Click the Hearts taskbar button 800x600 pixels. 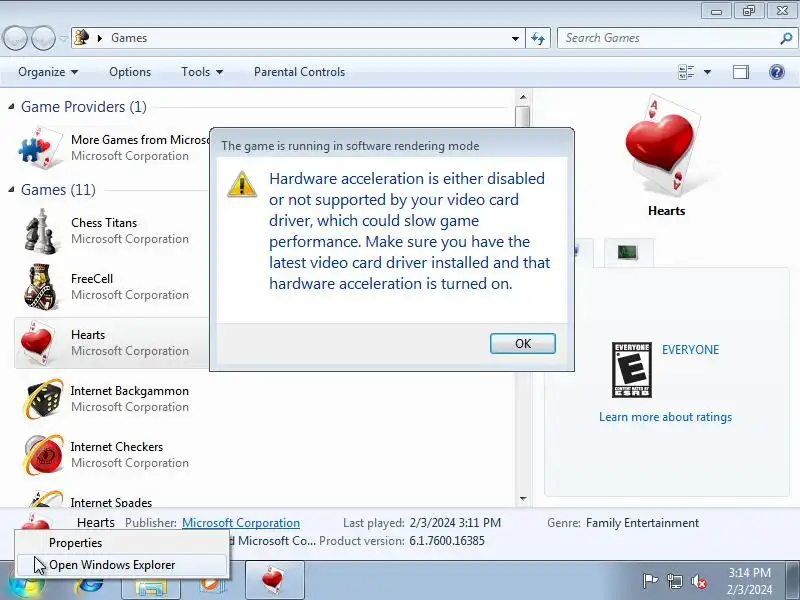click(x=274, y=580)
